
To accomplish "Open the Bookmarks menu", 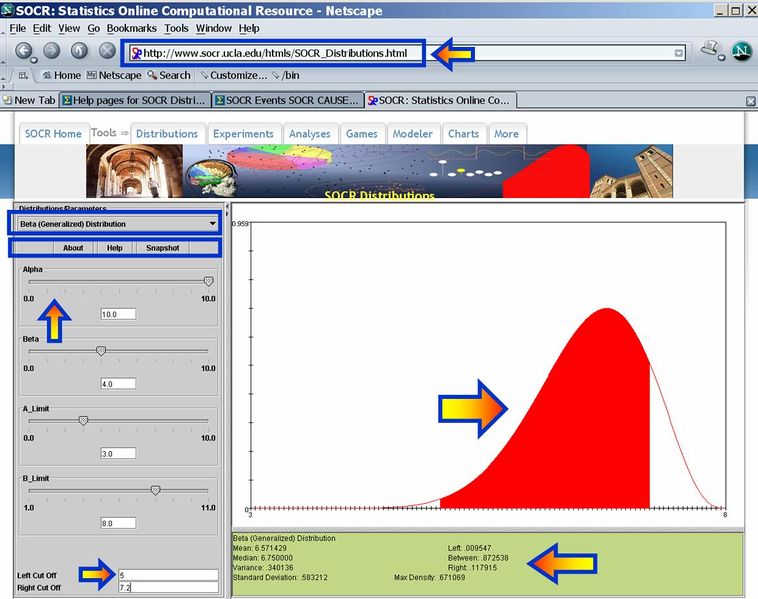I will pyautogui.click(x=131, y=29).
